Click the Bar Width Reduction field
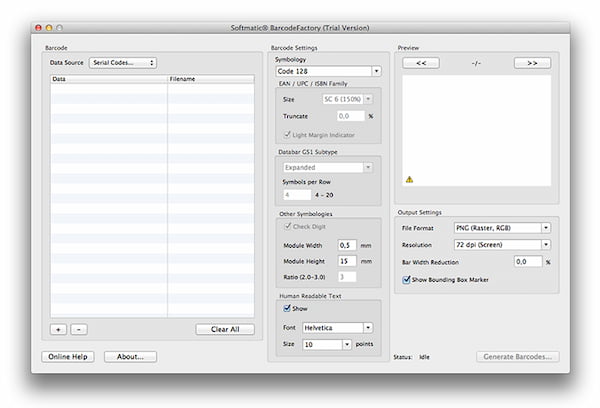Image resolution: width=600 pixels, height=408 pixels. pos(528,262)
